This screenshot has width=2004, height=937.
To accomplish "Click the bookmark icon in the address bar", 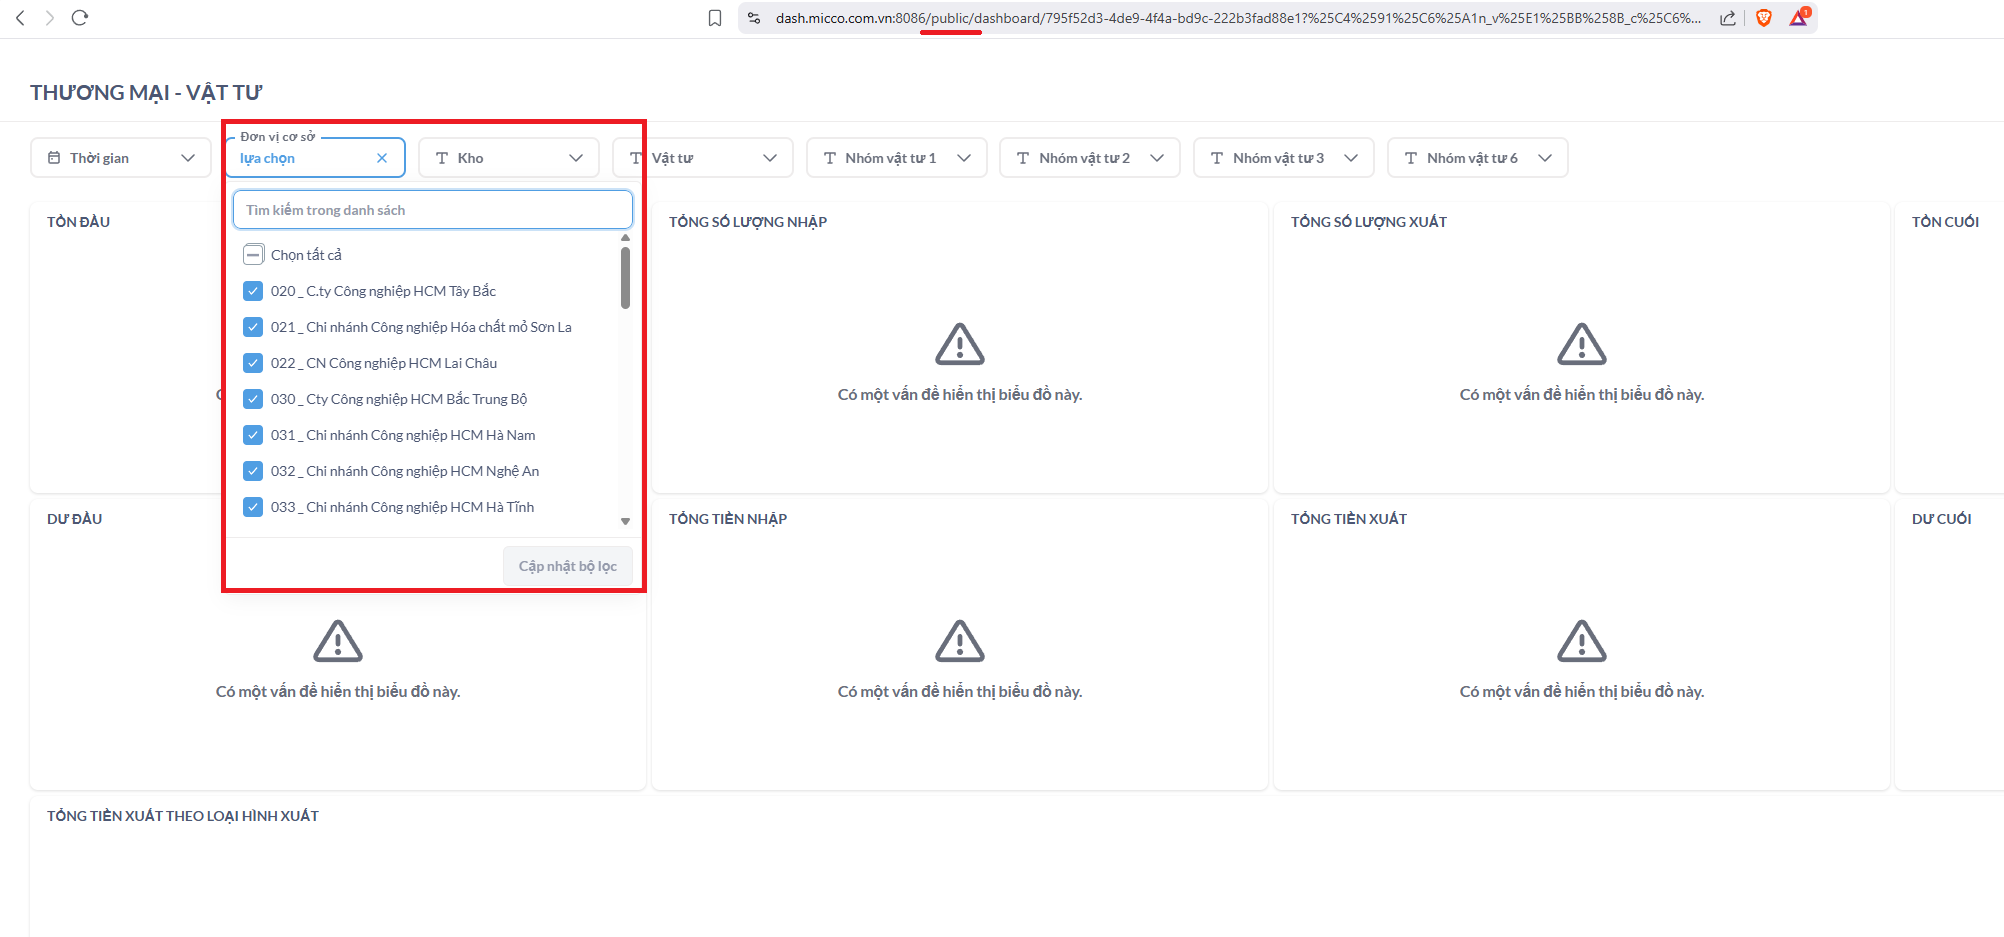I will 715,18.
